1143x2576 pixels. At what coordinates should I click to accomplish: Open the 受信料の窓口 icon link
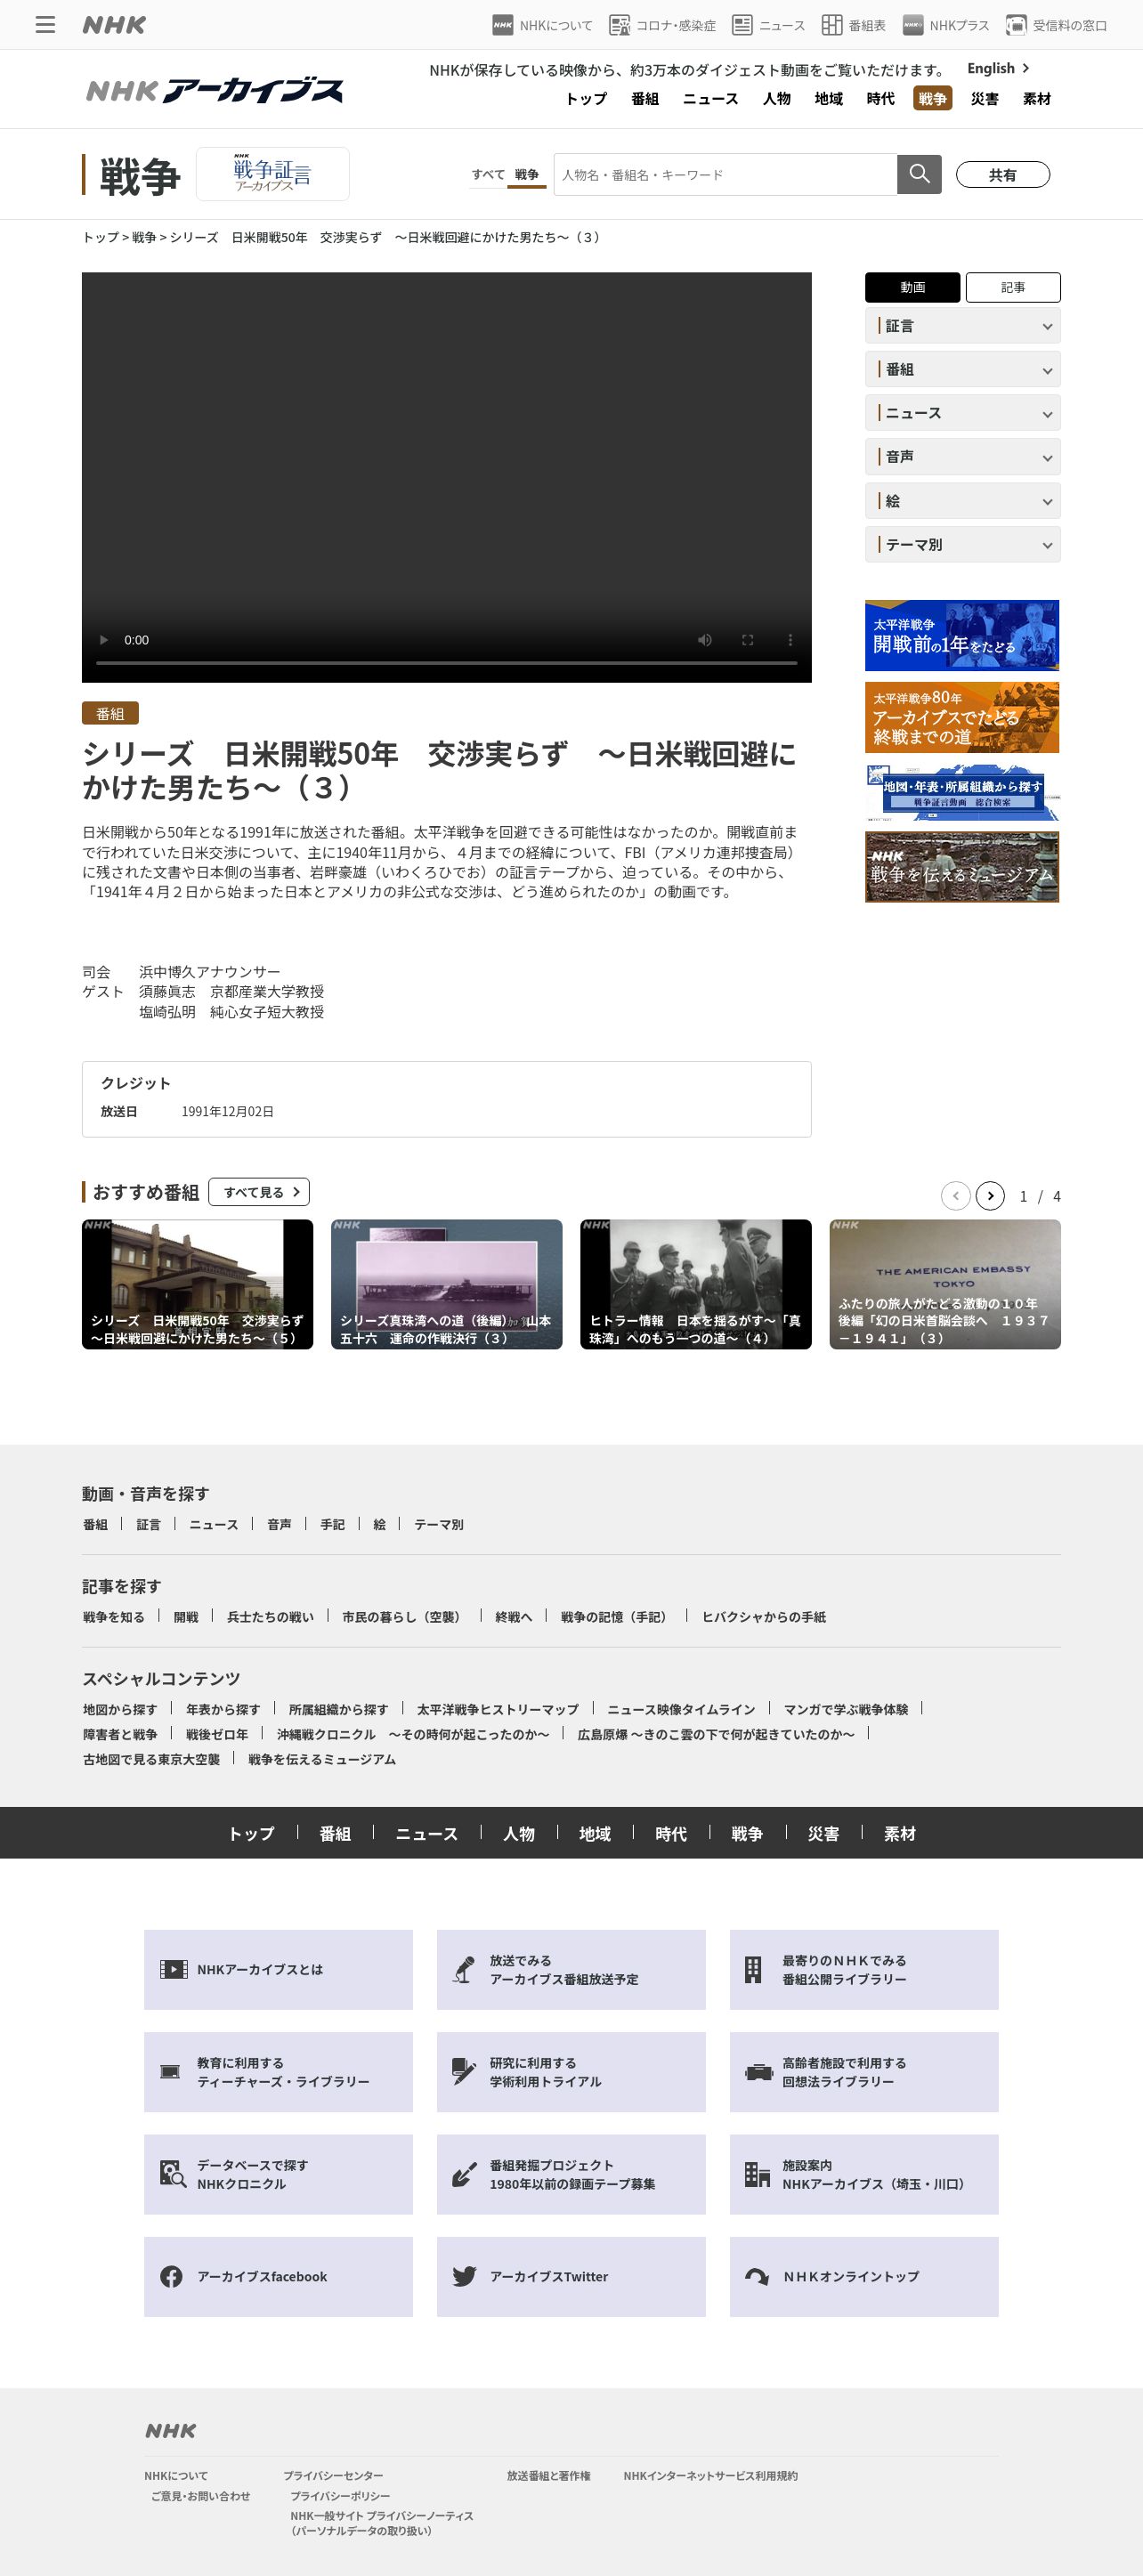pos(1056,25)
